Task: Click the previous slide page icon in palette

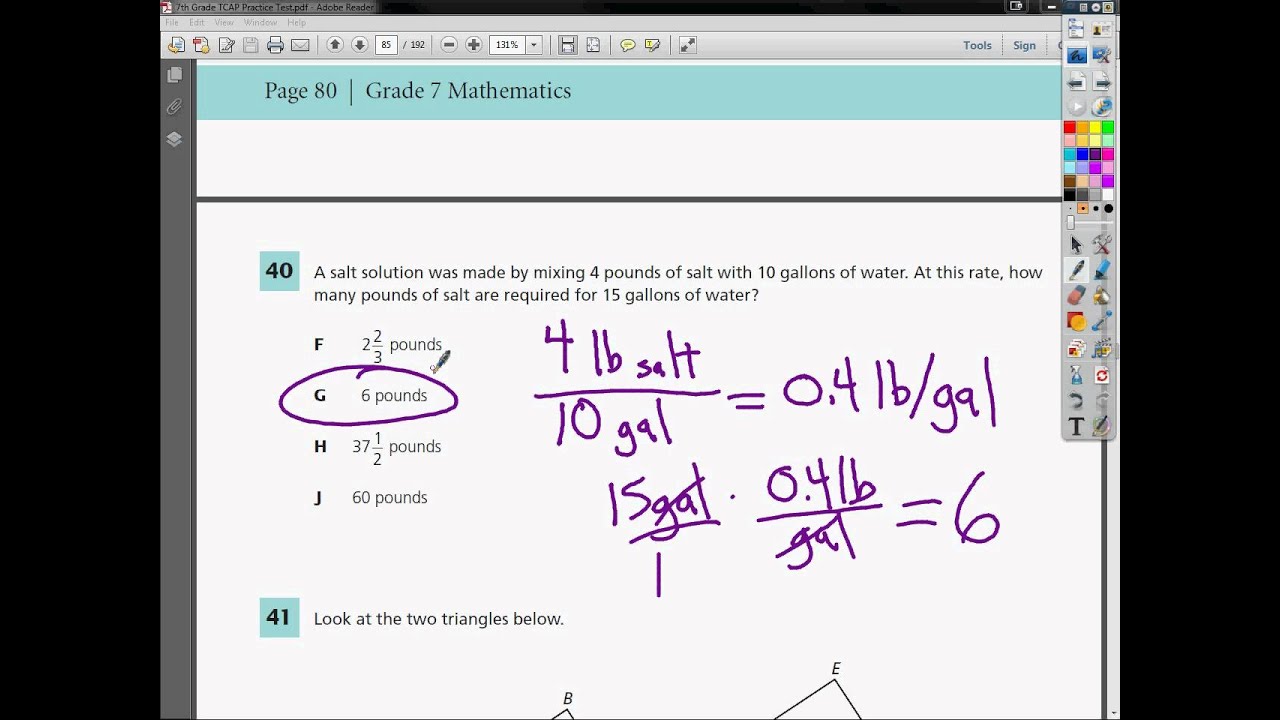Action: [x=1076, y=81]
